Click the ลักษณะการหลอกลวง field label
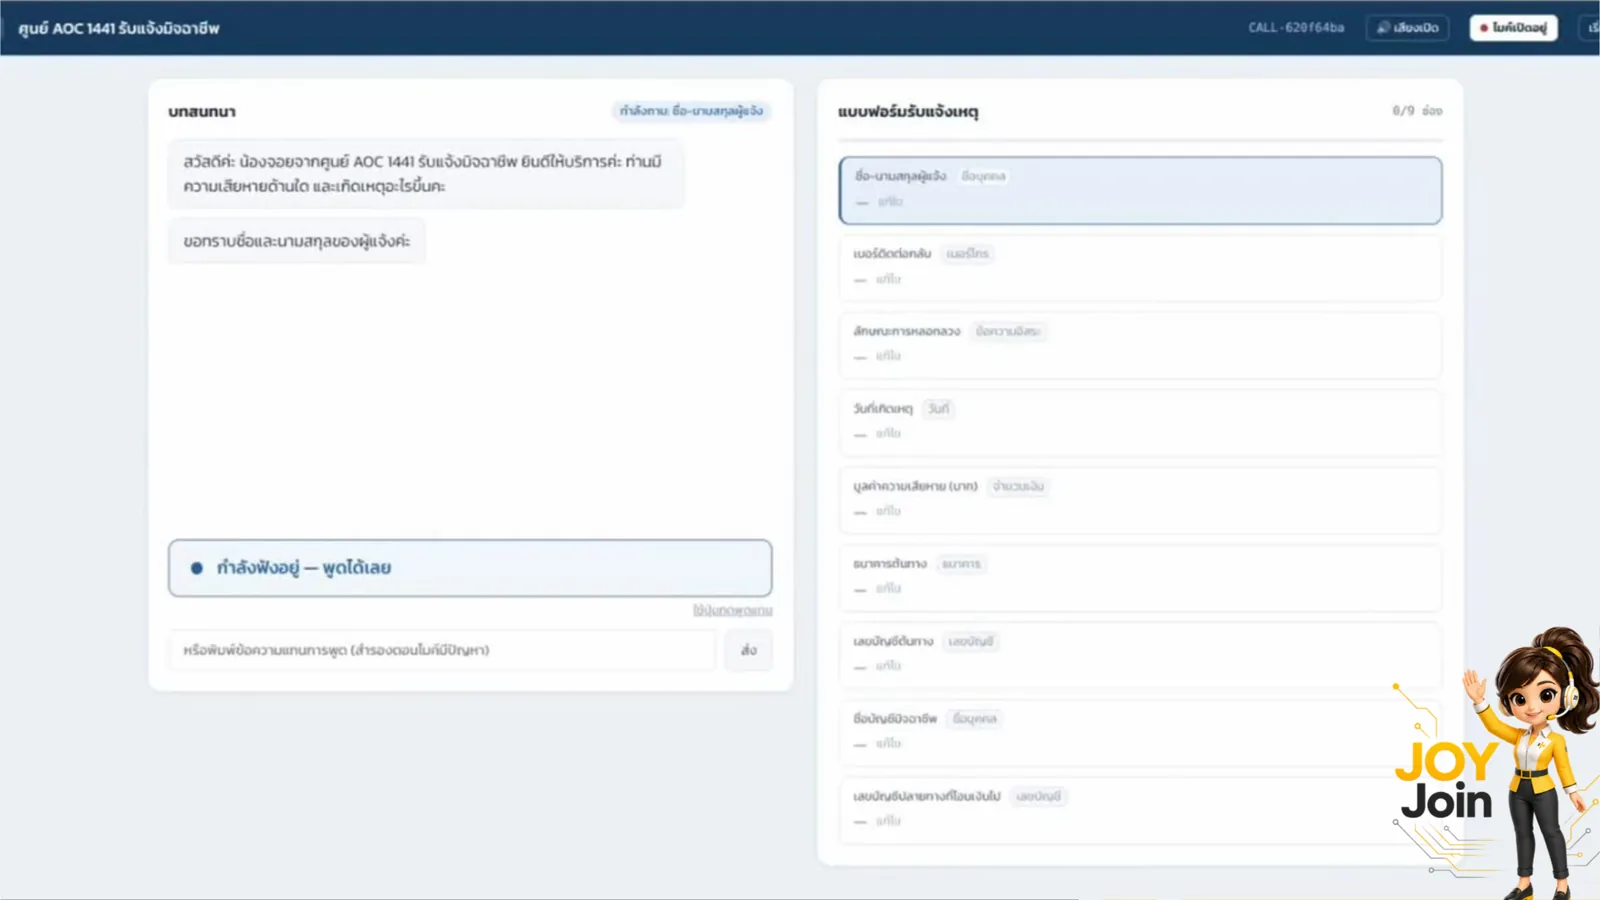 [x=907, y=331]
